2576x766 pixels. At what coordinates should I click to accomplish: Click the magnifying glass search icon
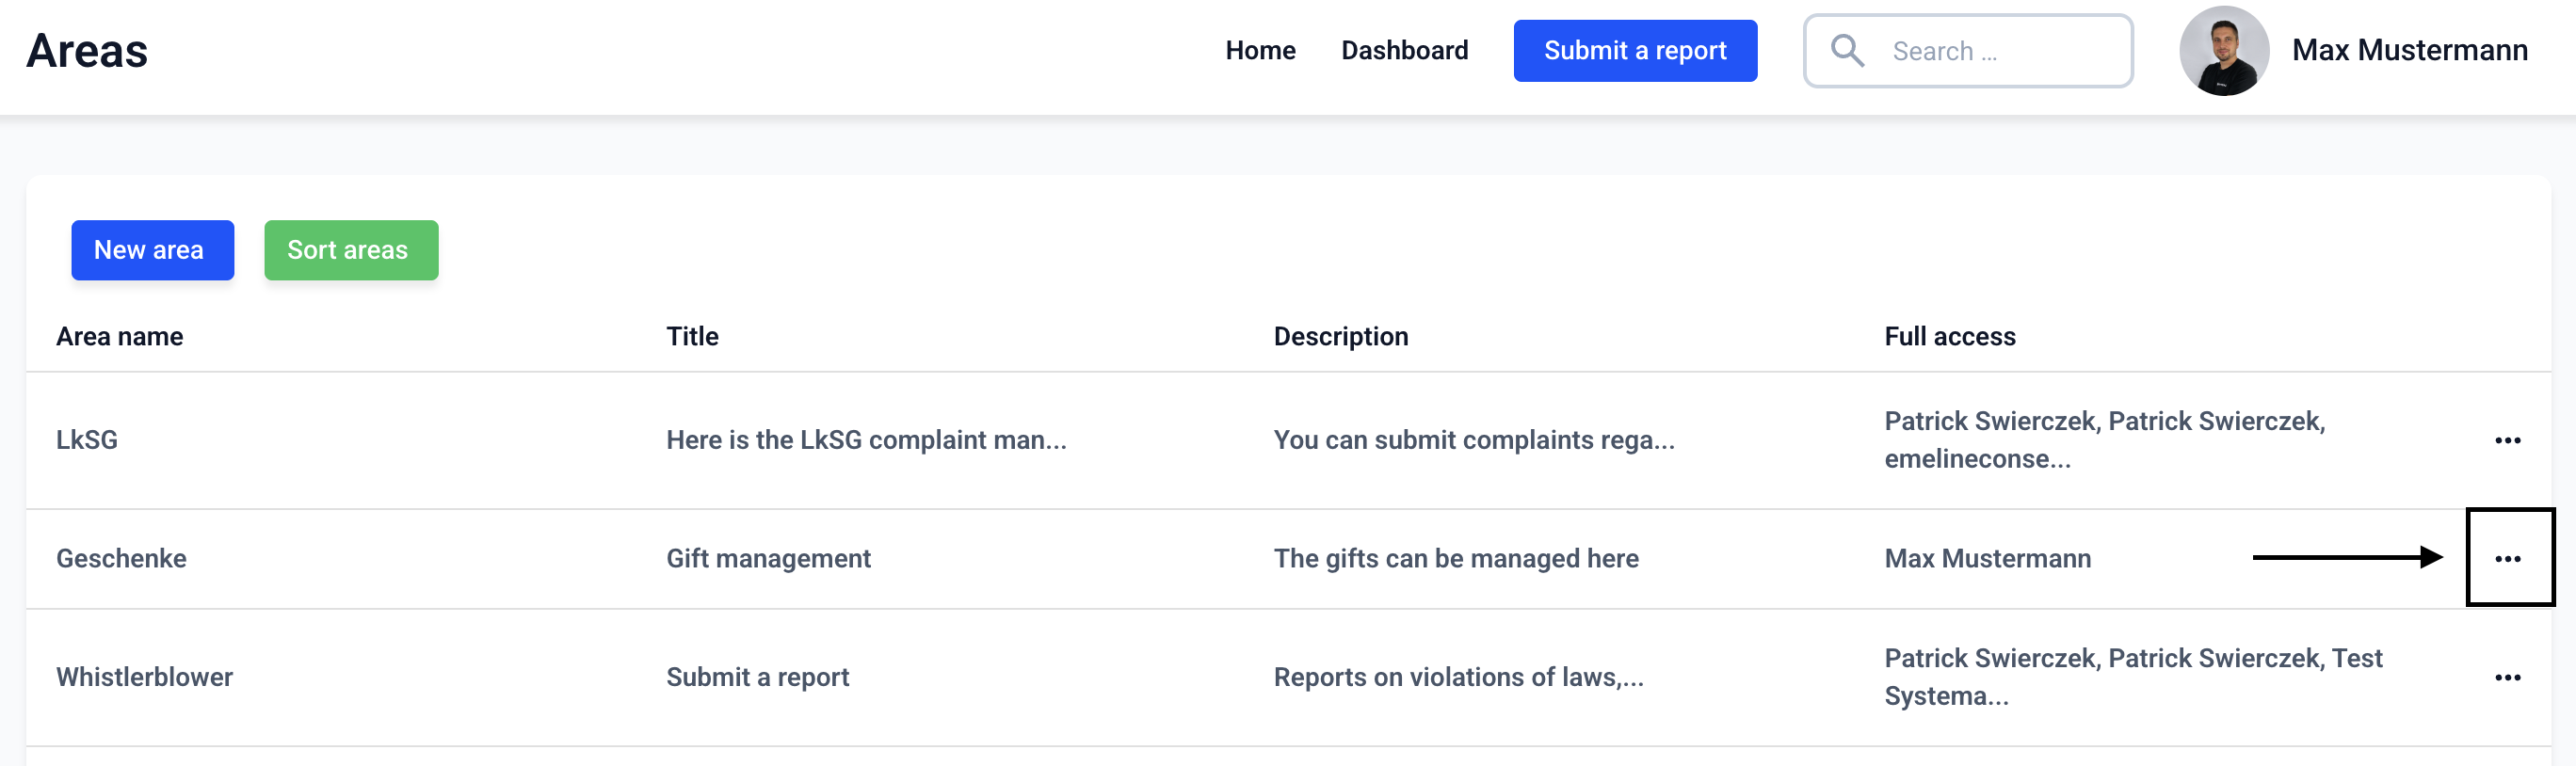pyautogui.click(x=1846, y=51)
